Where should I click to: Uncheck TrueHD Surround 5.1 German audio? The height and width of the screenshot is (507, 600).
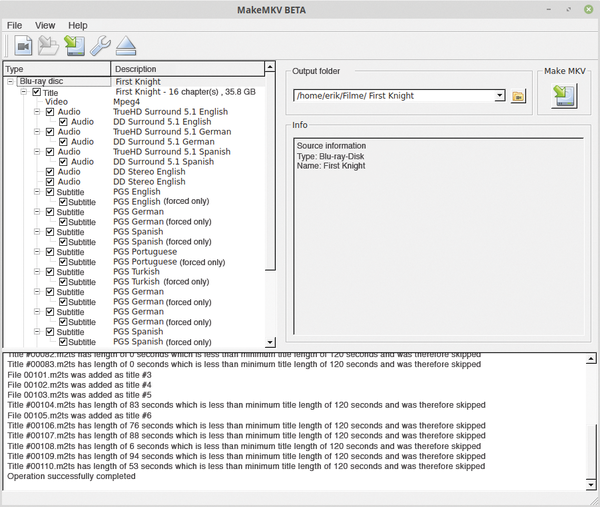(50, 132)
